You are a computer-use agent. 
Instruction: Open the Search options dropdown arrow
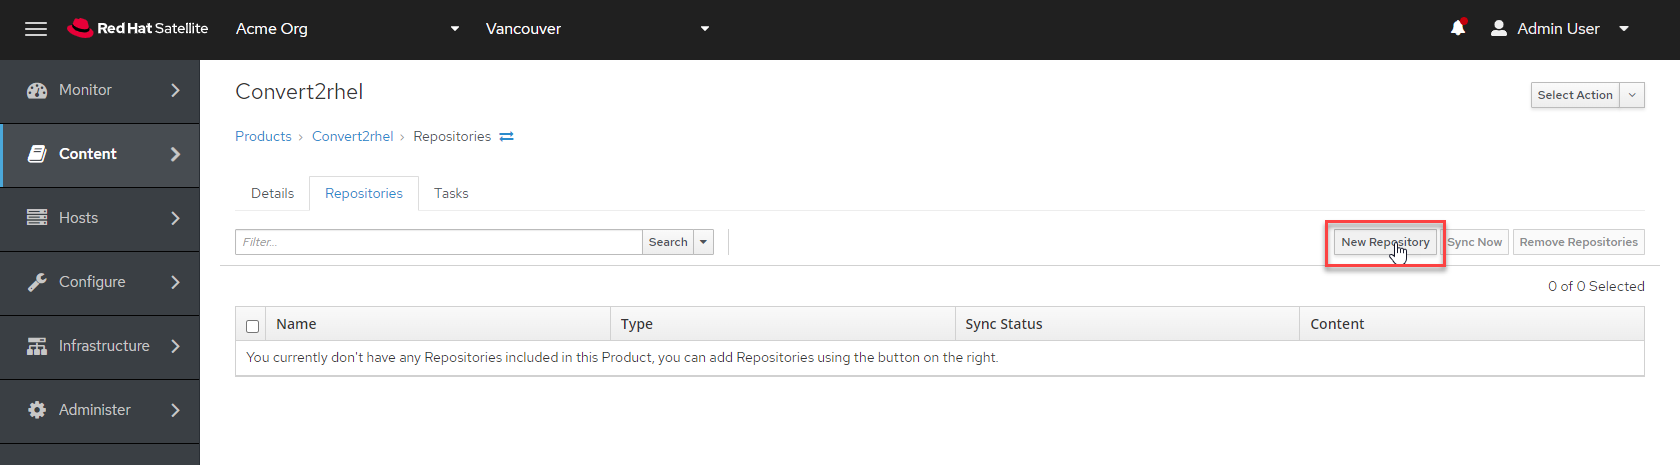704,242
